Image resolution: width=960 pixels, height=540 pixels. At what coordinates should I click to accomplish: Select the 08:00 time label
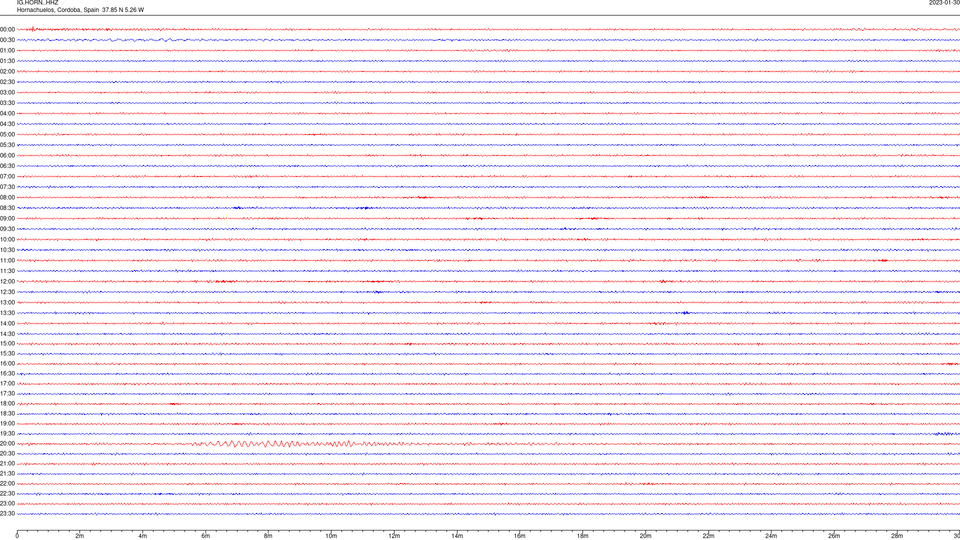7,198
